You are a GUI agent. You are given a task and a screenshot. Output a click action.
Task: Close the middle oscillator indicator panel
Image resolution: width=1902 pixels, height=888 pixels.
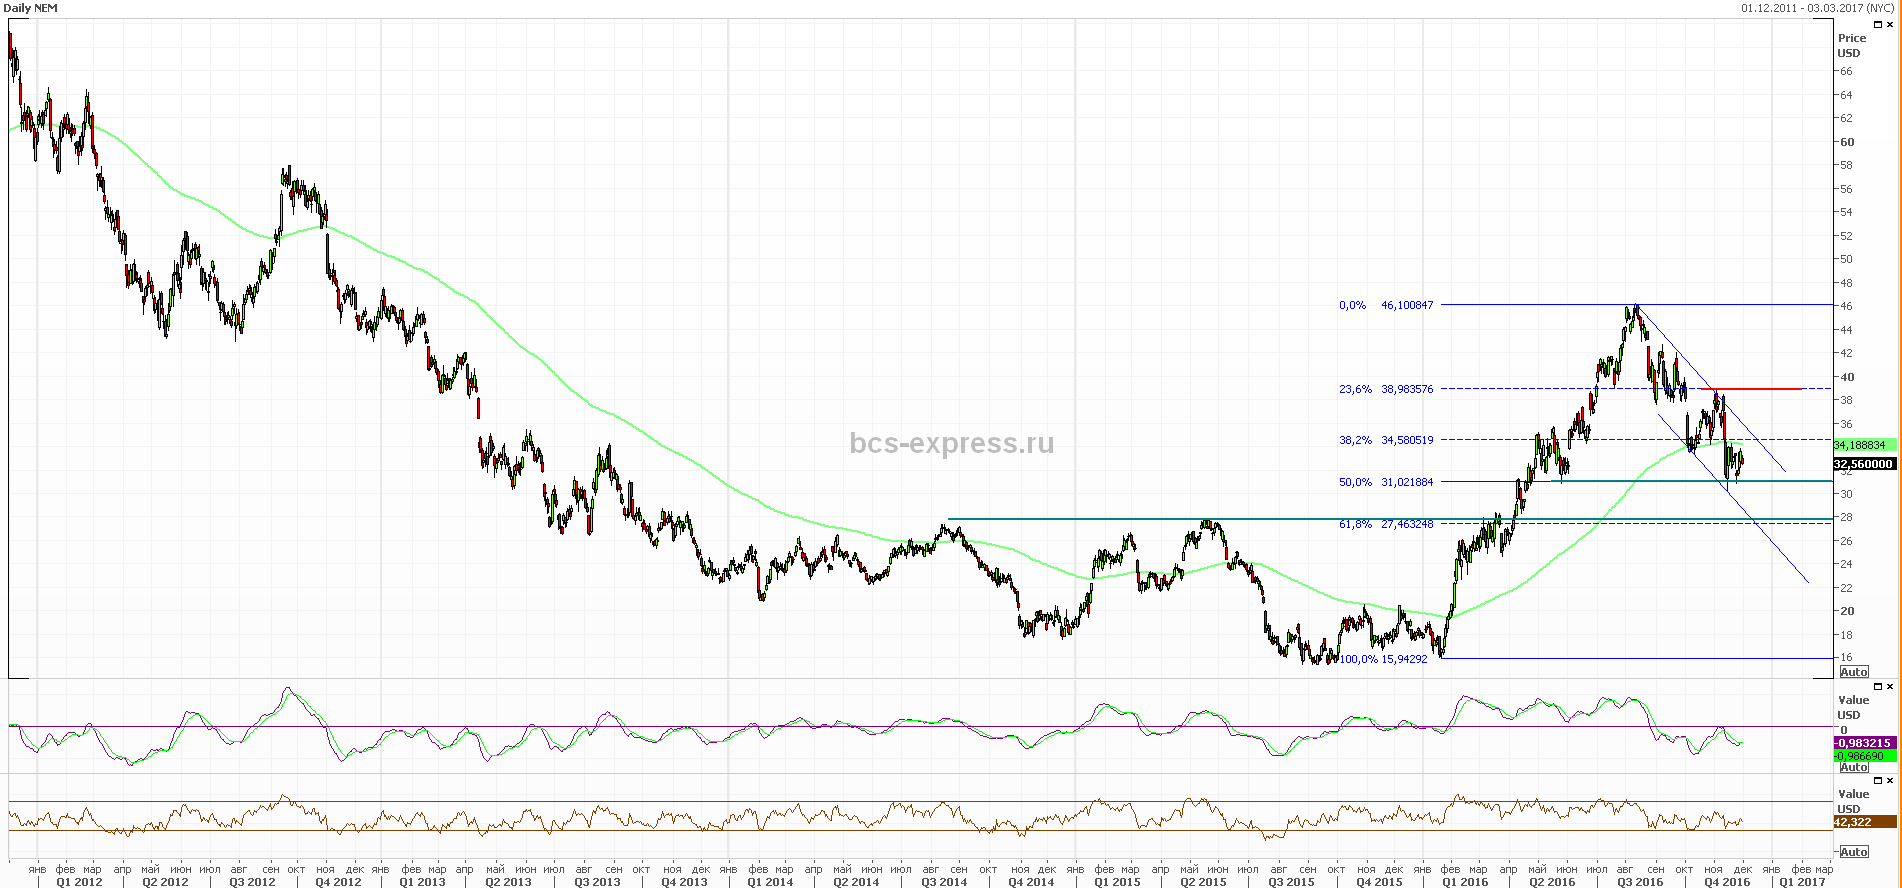(1890, 687)
